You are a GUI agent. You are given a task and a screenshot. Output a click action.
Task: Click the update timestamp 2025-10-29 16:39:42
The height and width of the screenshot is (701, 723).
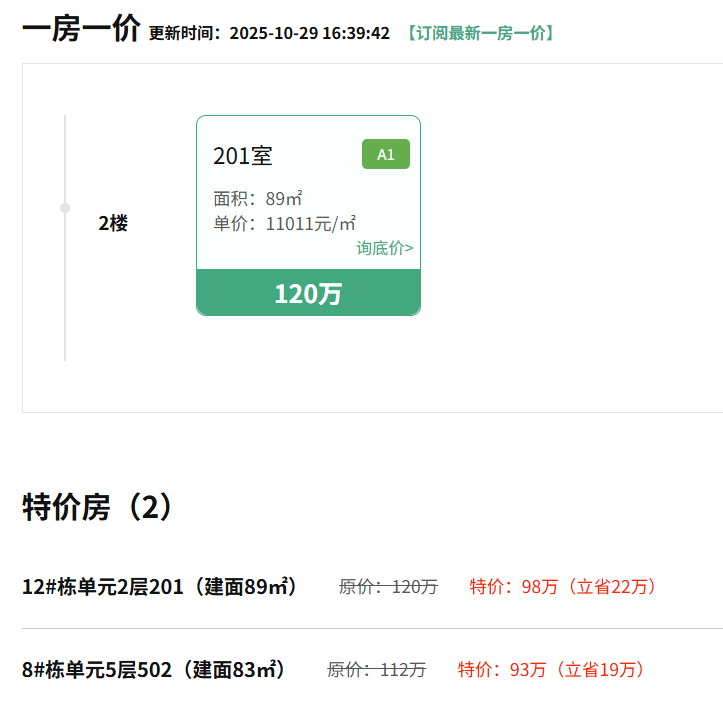pyautogui.click(x=309, y=33)
